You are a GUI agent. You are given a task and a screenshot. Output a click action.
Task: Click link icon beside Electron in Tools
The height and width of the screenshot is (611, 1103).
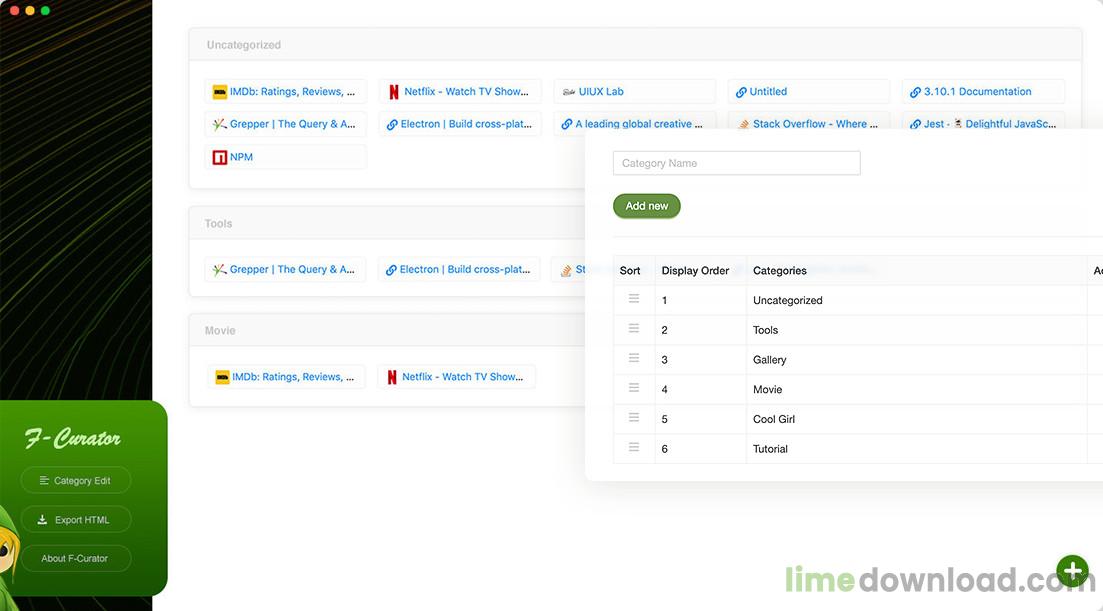pos(391,270)
